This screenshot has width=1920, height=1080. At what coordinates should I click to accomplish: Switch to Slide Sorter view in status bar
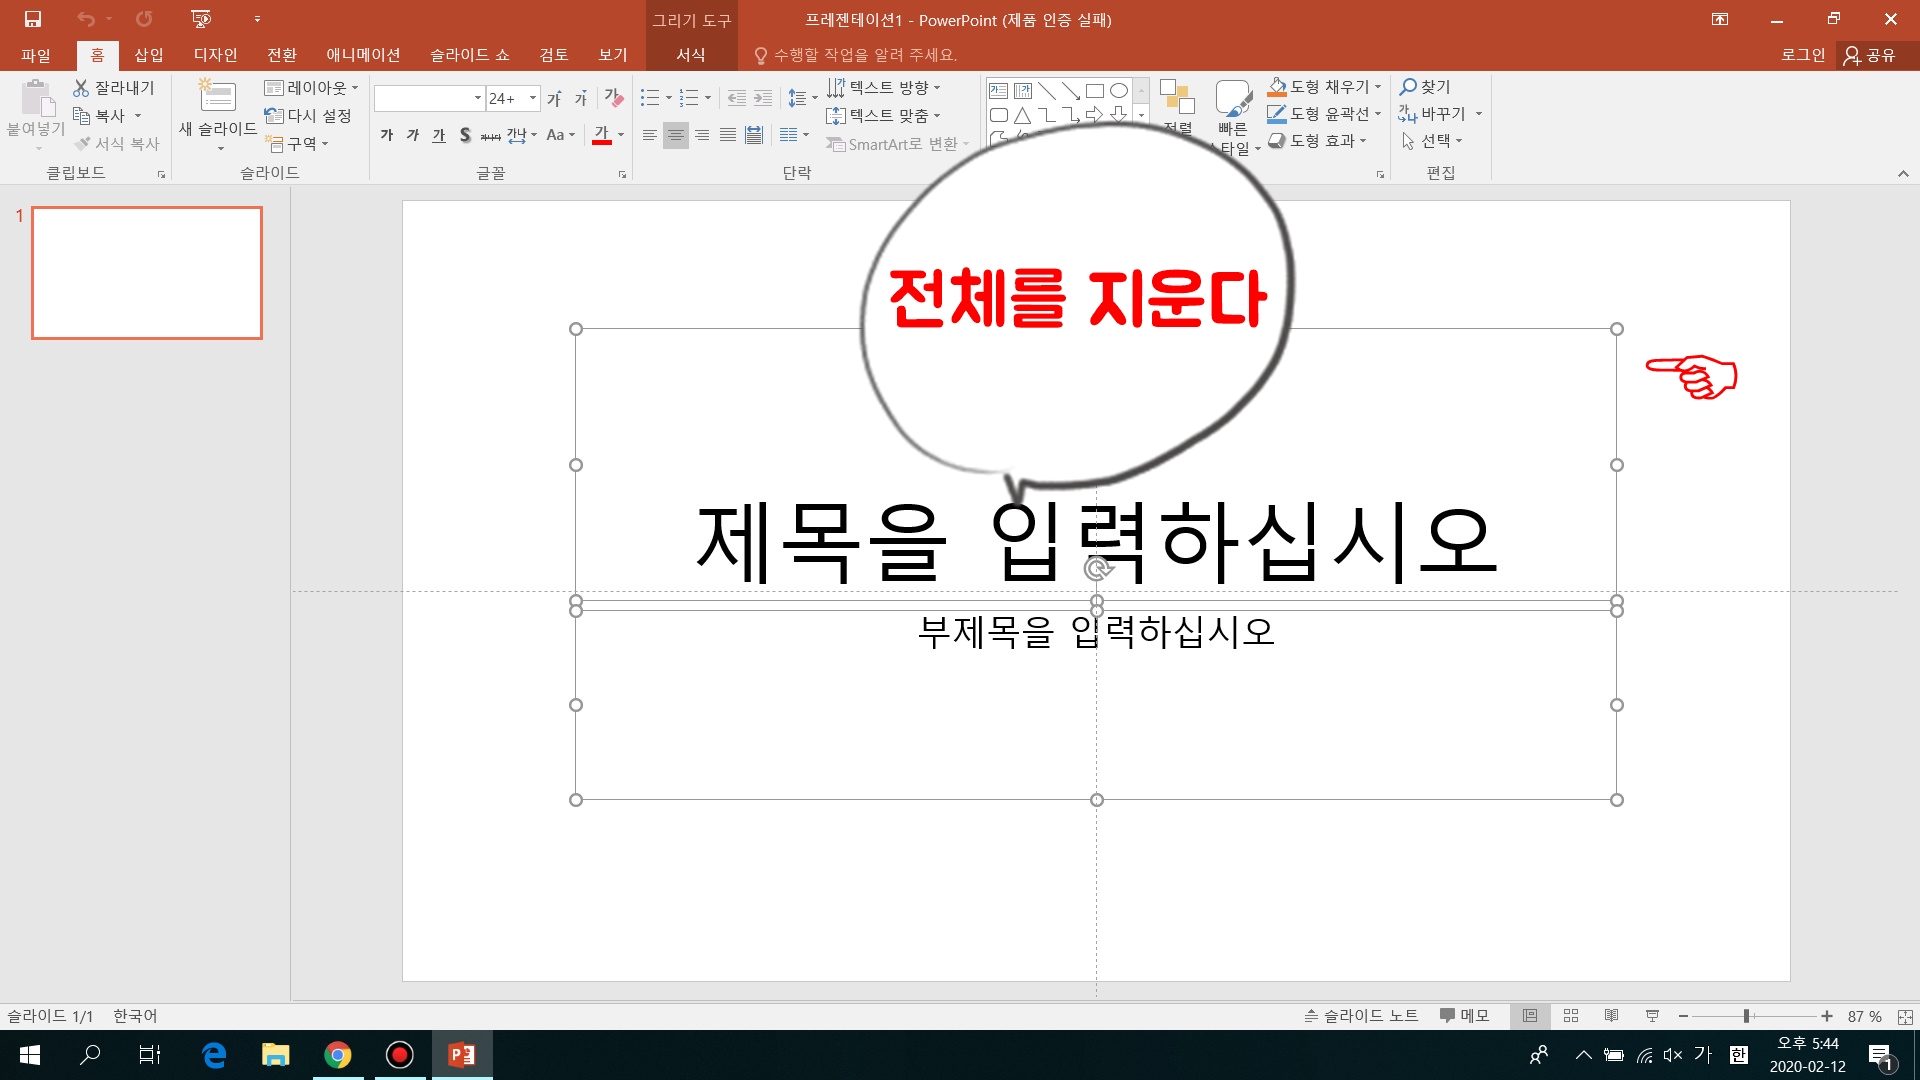1571,1015
